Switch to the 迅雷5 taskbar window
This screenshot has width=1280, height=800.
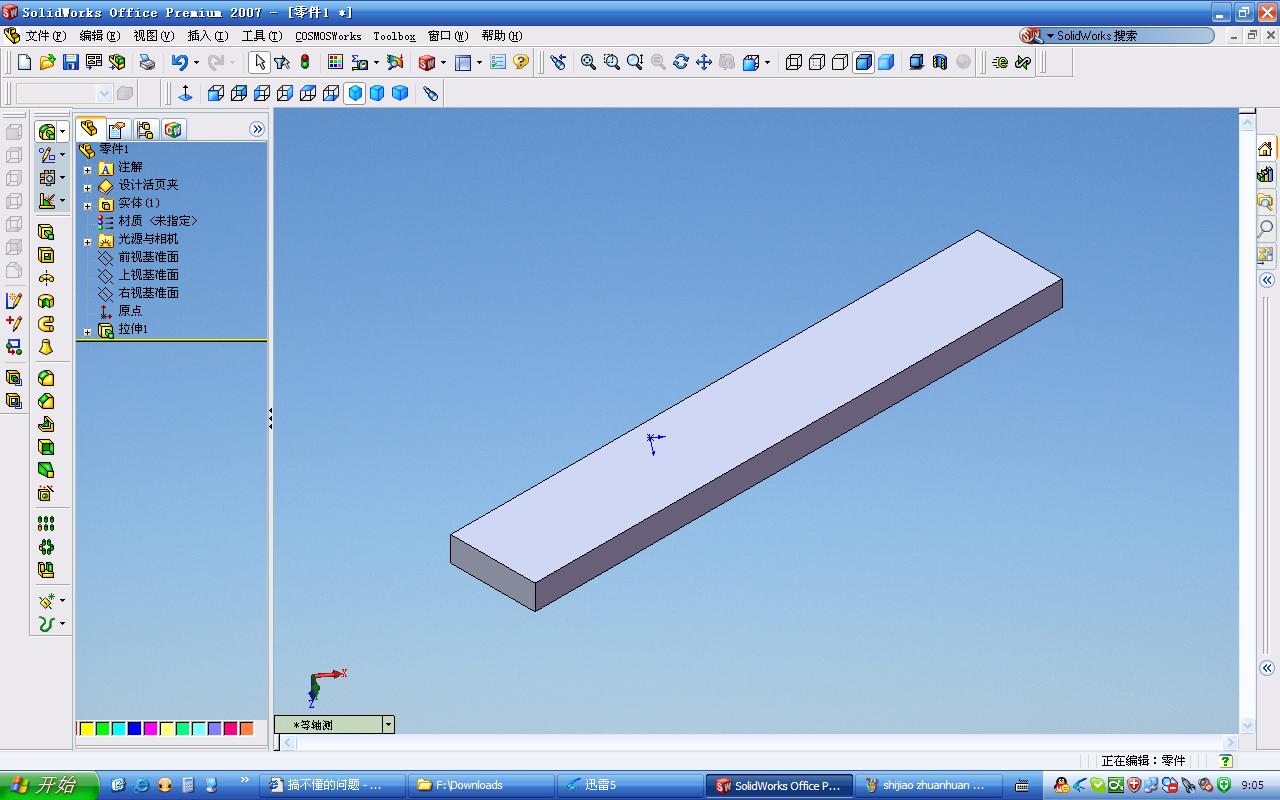tap(628, 785)
